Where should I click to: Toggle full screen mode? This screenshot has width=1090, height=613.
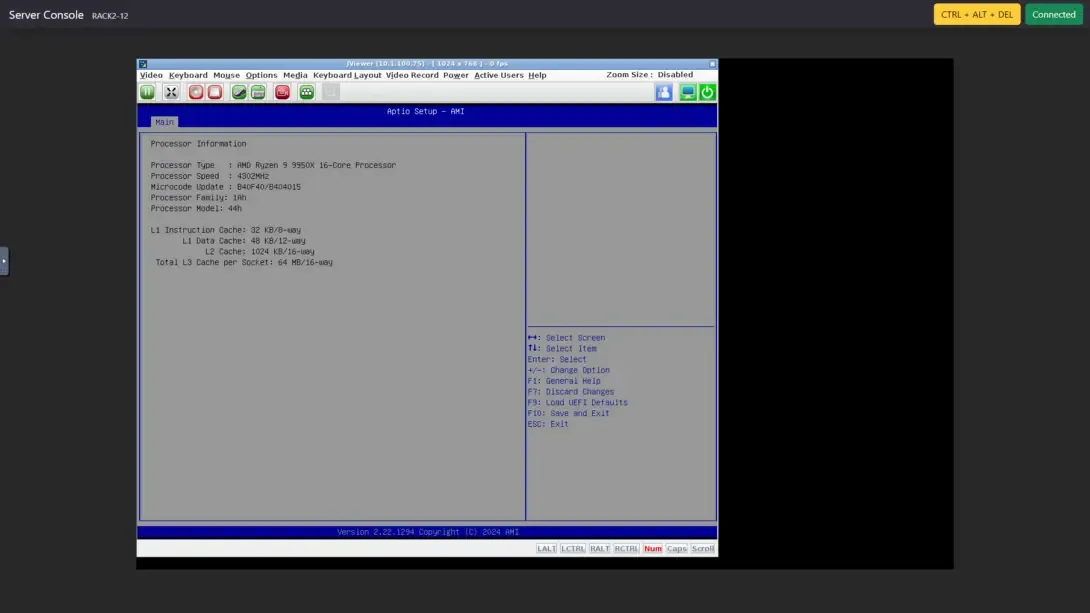[x=170, y=91]
